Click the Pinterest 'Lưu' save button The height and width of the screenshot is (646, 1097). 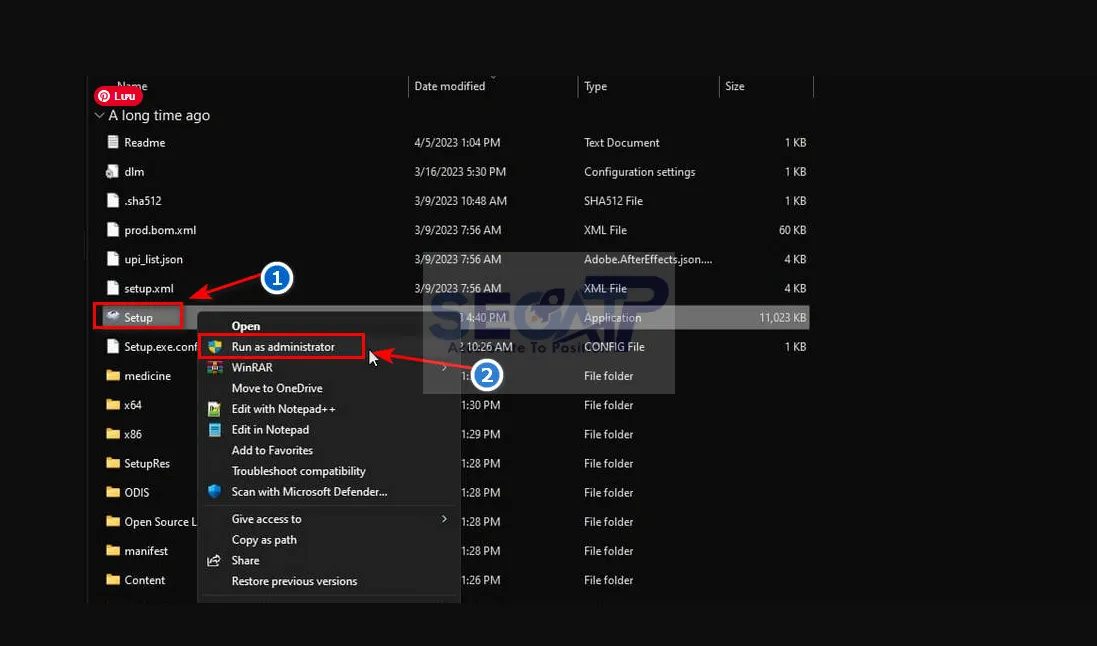pos(118,95)
